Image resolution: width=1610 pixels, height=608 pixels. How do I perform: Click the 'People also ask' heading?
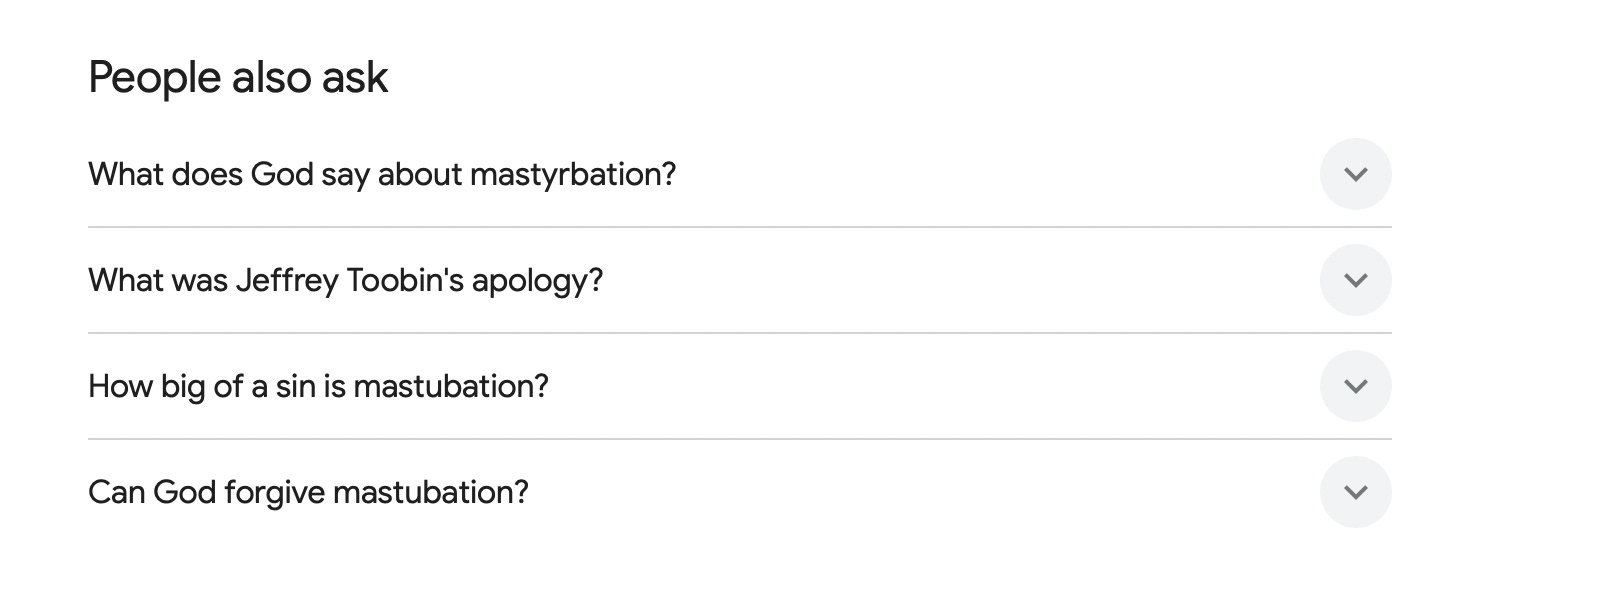[x=238, y=78]
